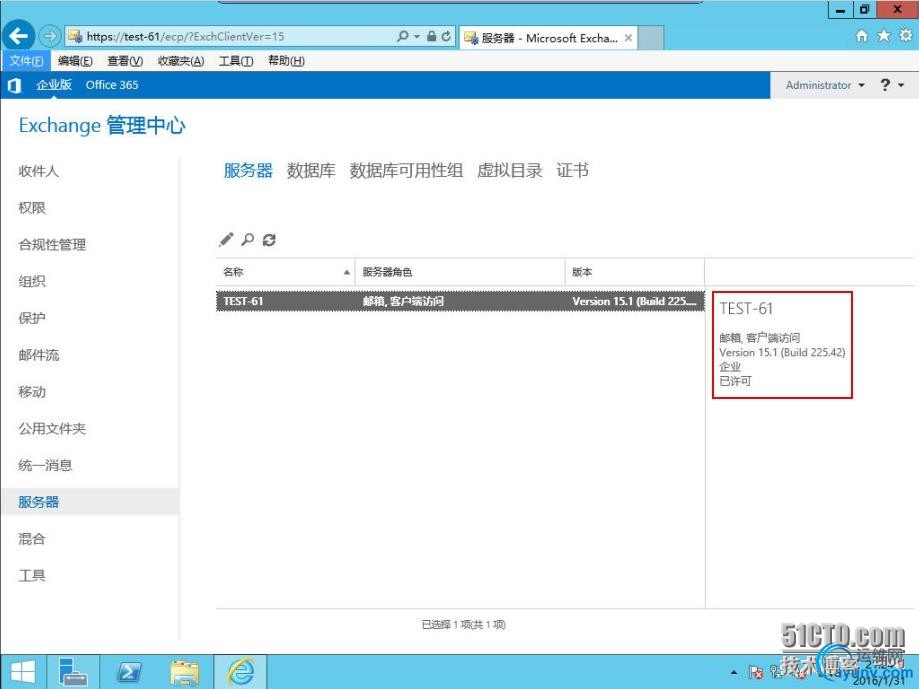Image resolution: width=919 pixels, height=689 pixels.
Task: Click the Refresh icon above server list
Action: click(x=269, y=240)
